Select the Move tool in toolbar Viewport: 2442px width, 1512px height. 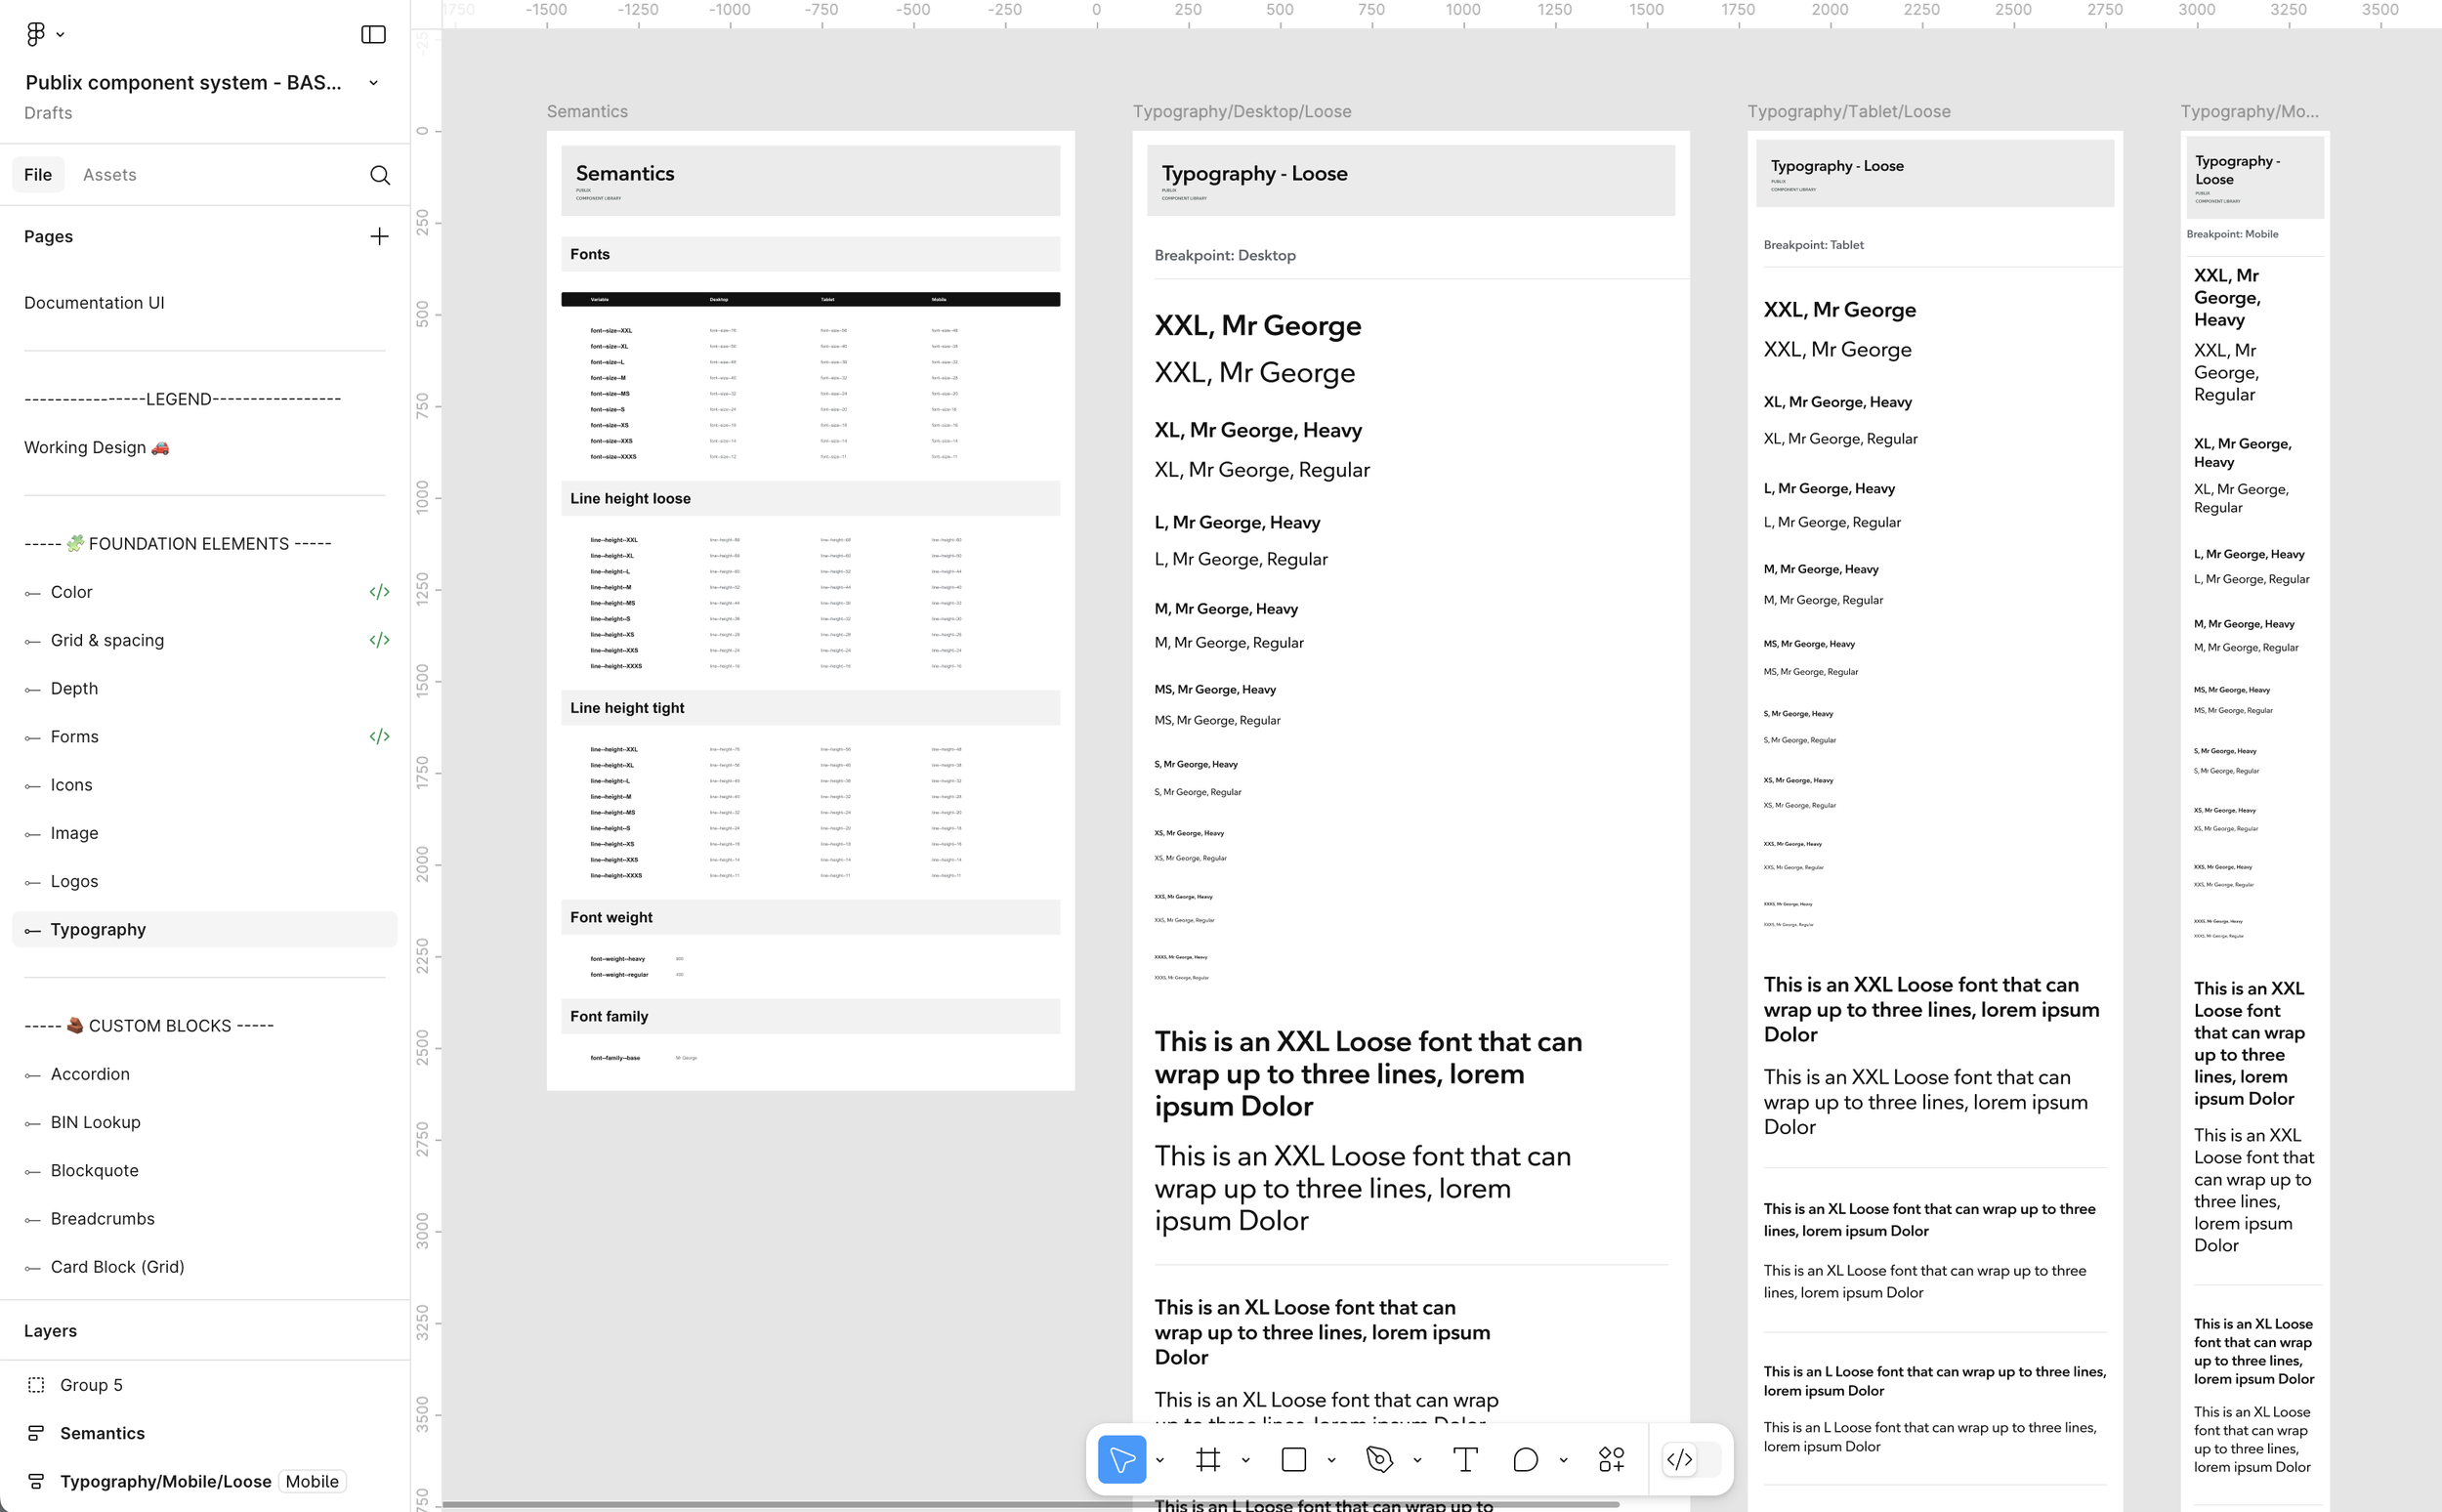[1121, 1459]
